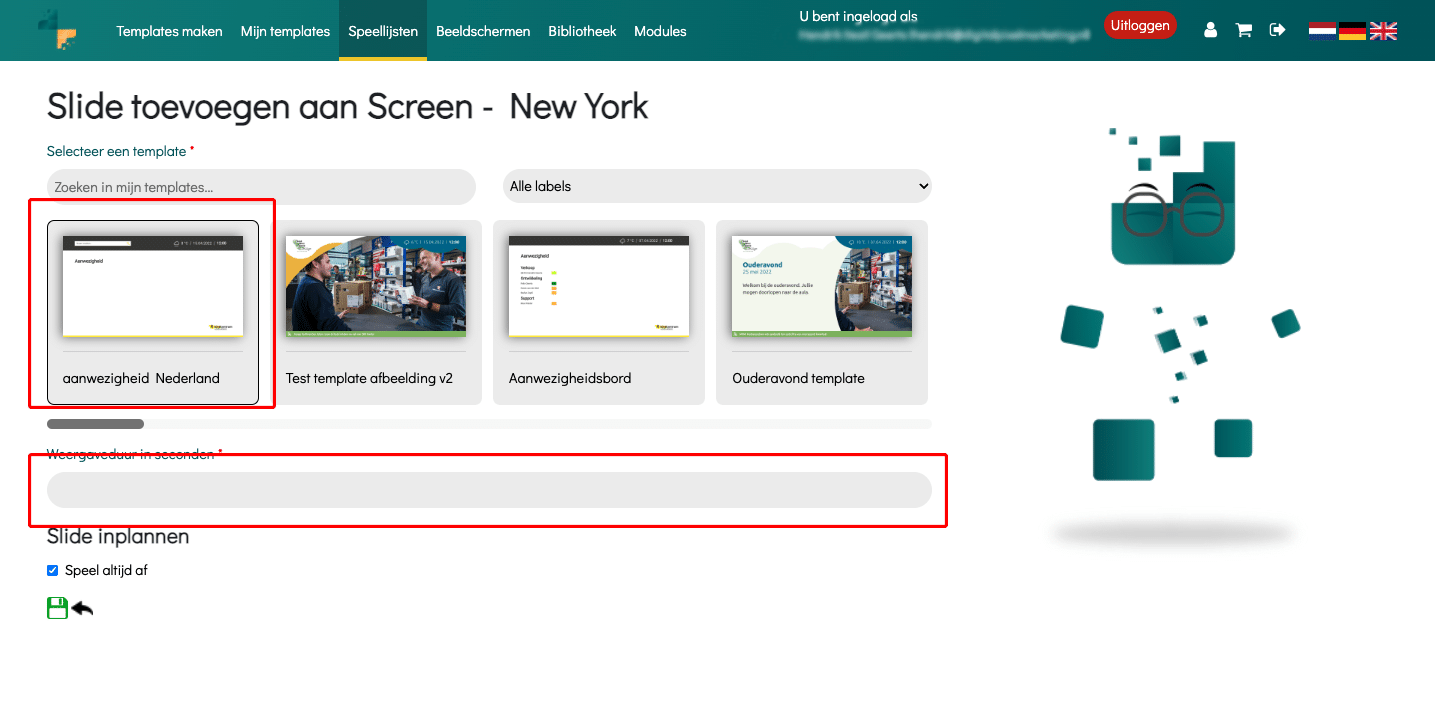The width and height of the screenshot is (1435, 711).
Task: Open the shopping cart icon
Action: [1244, 30]
